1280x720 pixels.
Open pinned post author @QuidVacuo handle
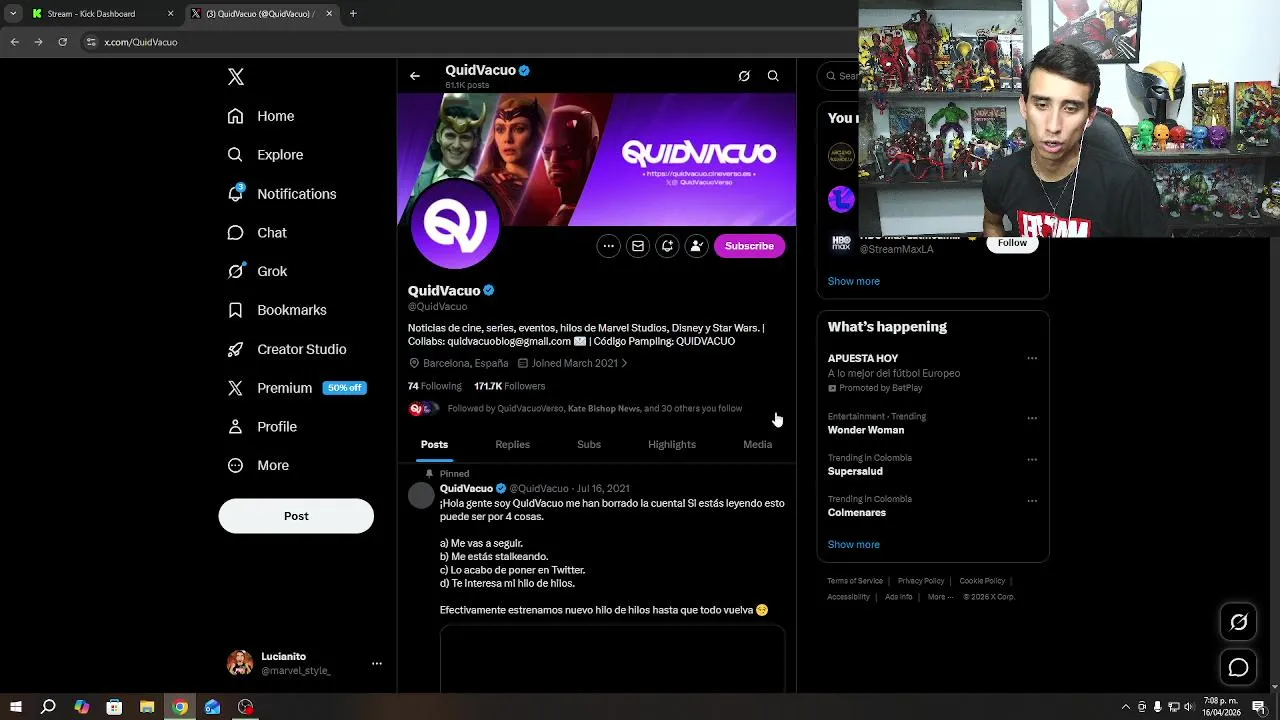(x=539, y=489)
